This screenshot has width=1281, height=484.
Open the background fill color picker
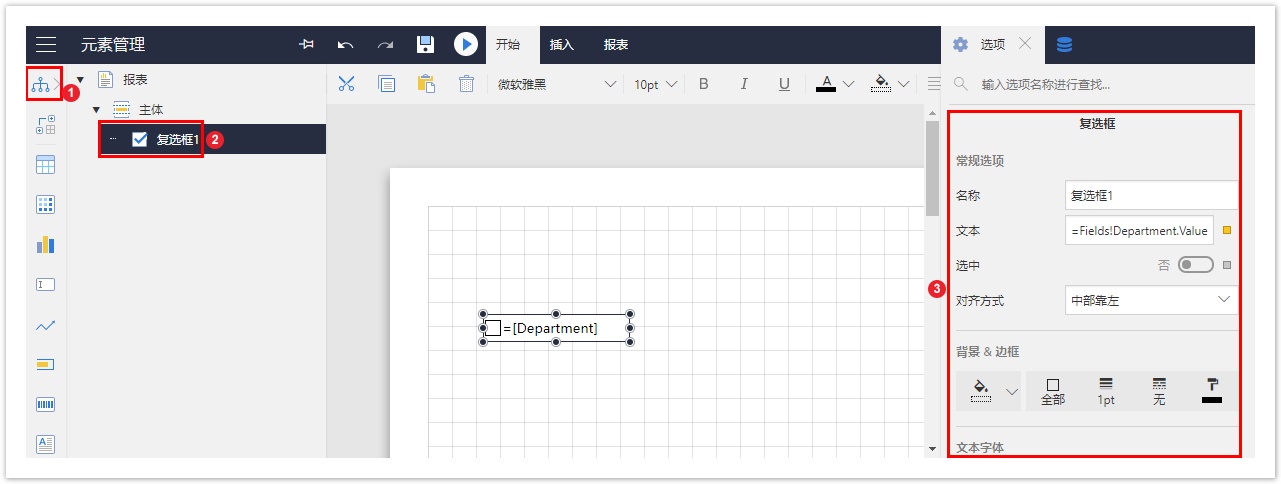981,390
